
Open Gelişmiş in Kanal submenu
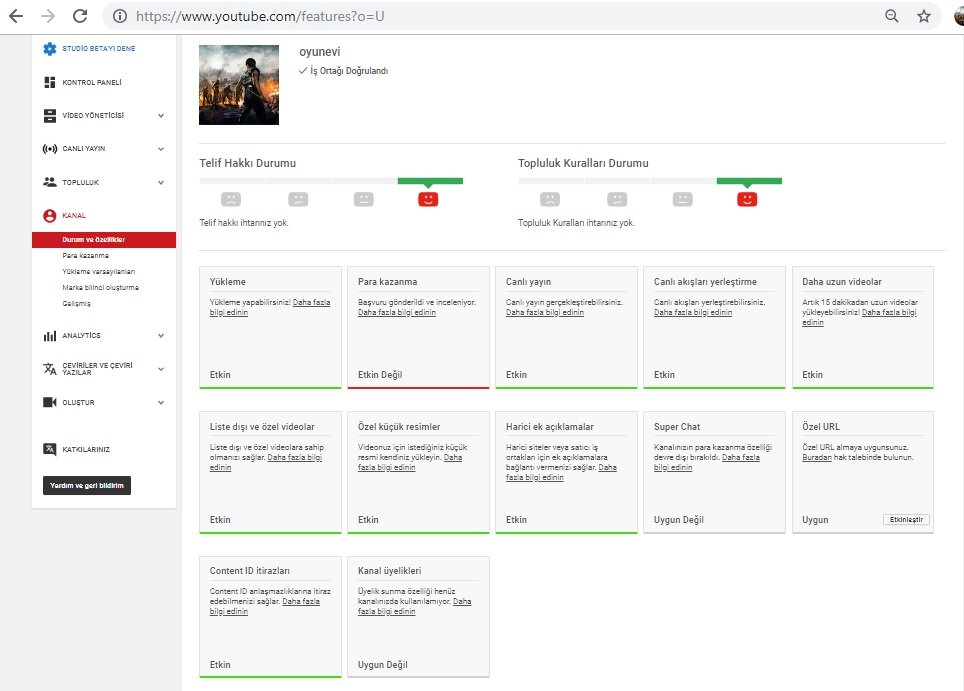coord(76,304)
